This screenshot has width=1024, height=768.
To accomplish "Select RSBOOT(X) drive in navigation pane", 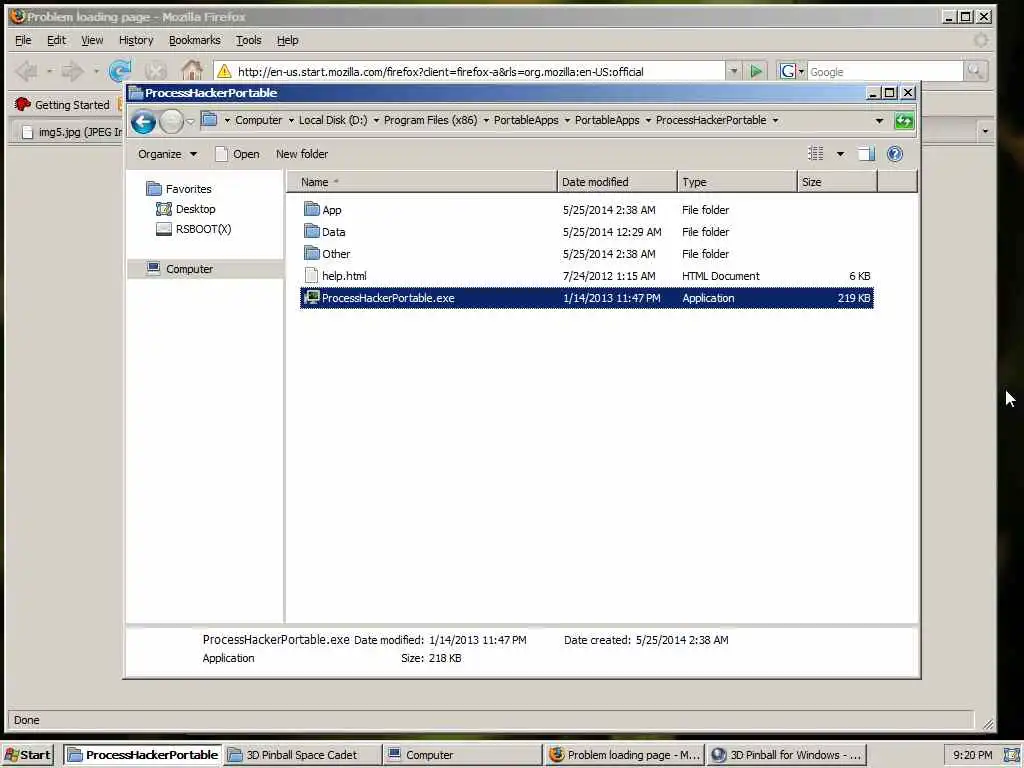I will pyautogui.click(x=194, y=229).
